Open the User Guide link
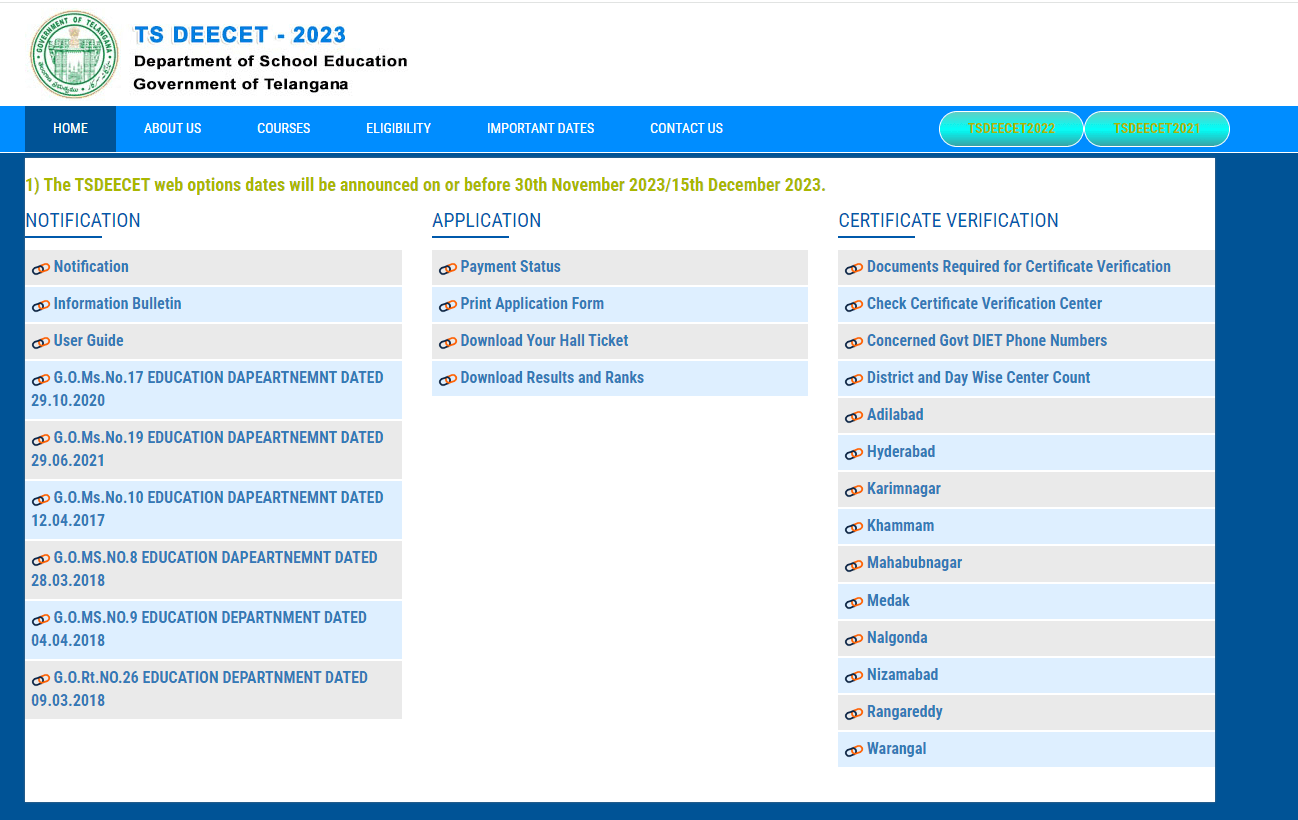Viewport: 1298px width, 820px height. pyautogui.click(x=88, y=341)
